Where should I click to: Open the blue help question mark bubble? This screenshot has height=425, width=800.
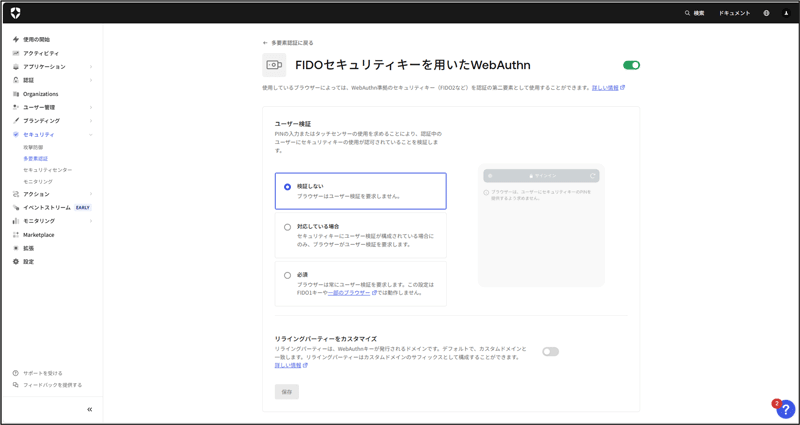pos(786,409)
